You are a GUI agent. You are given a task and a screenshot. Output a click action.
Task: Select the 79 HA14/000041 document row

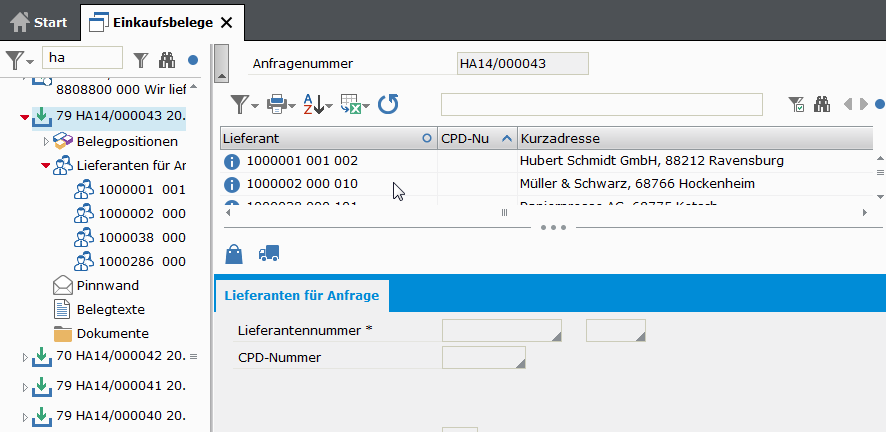click(109, 386)
